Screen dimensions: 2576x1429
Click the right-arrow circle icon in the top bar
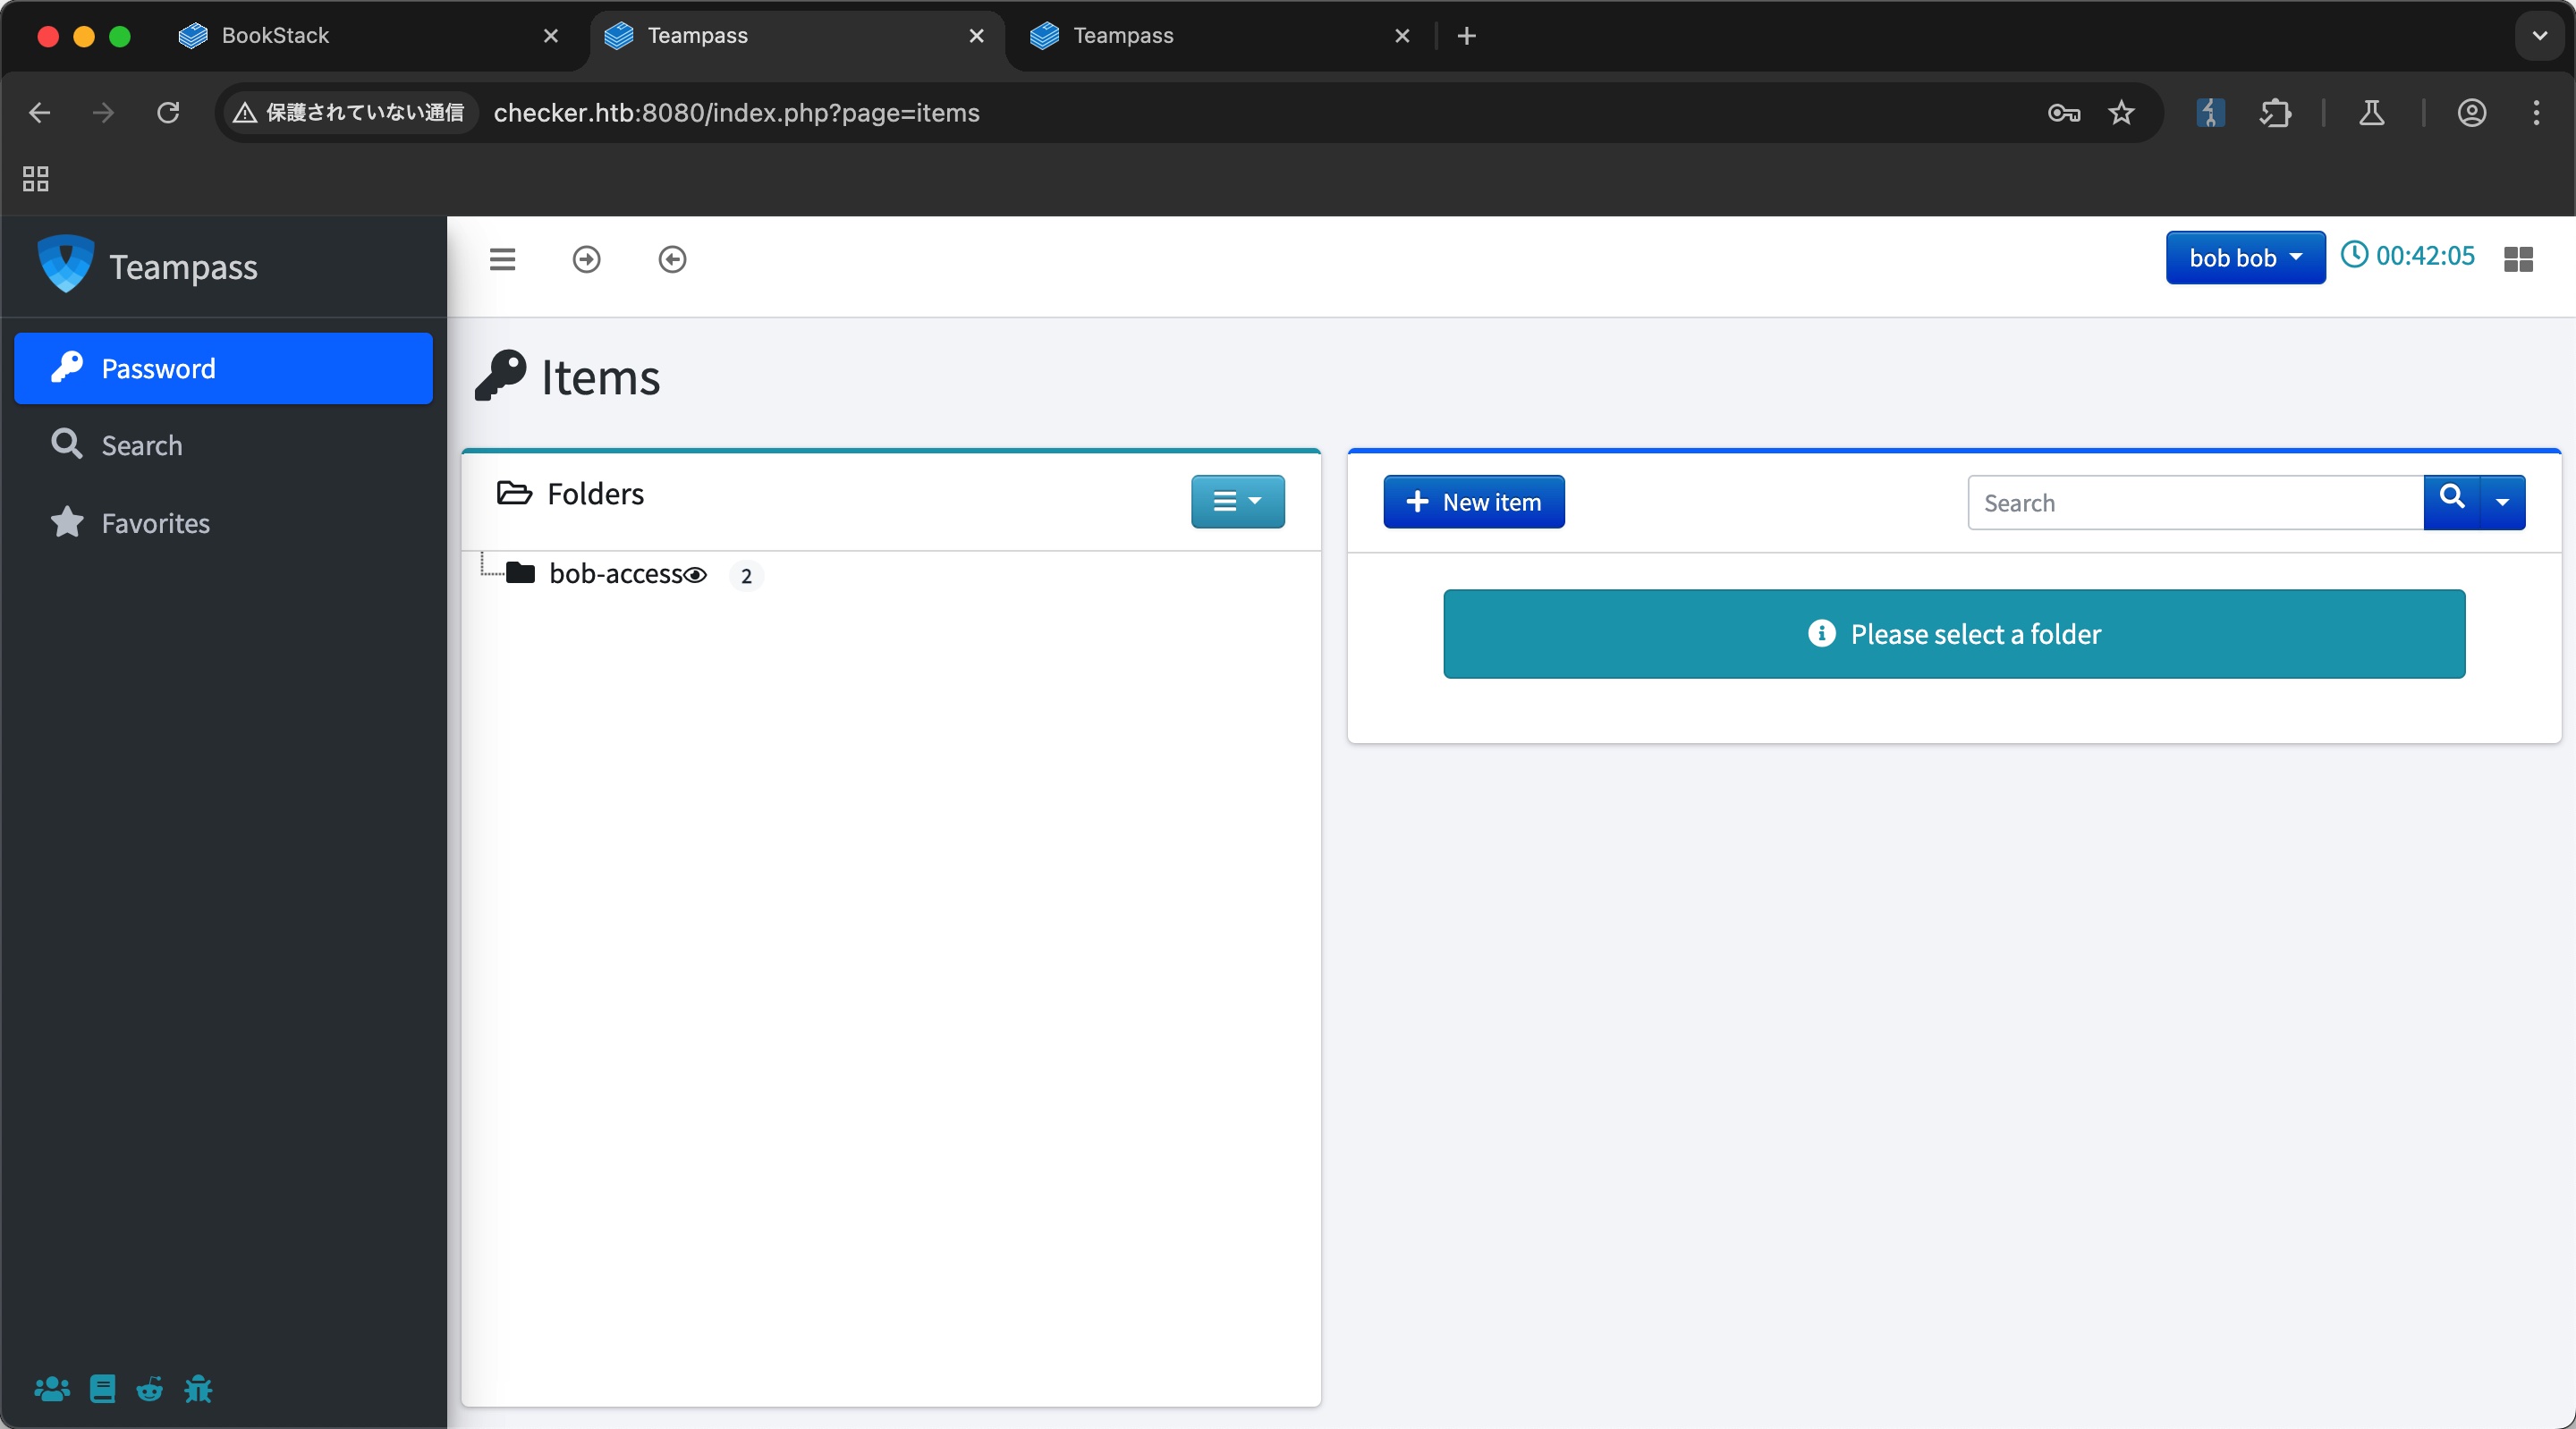click(586, 259)
